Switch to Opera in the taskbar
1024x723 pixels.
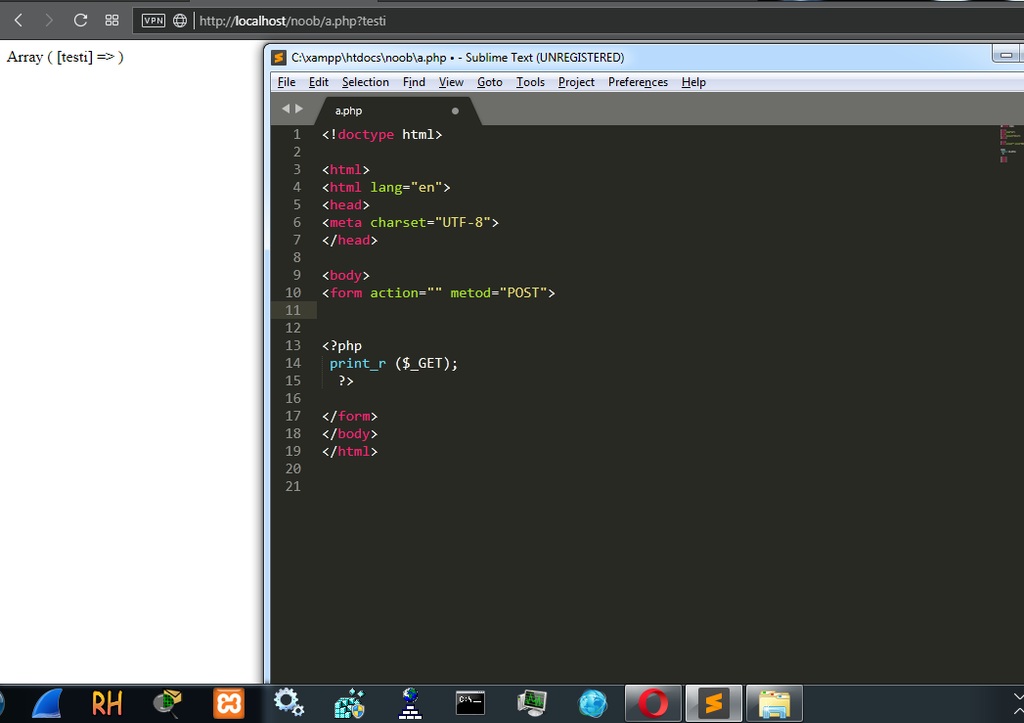pos(653,703)
